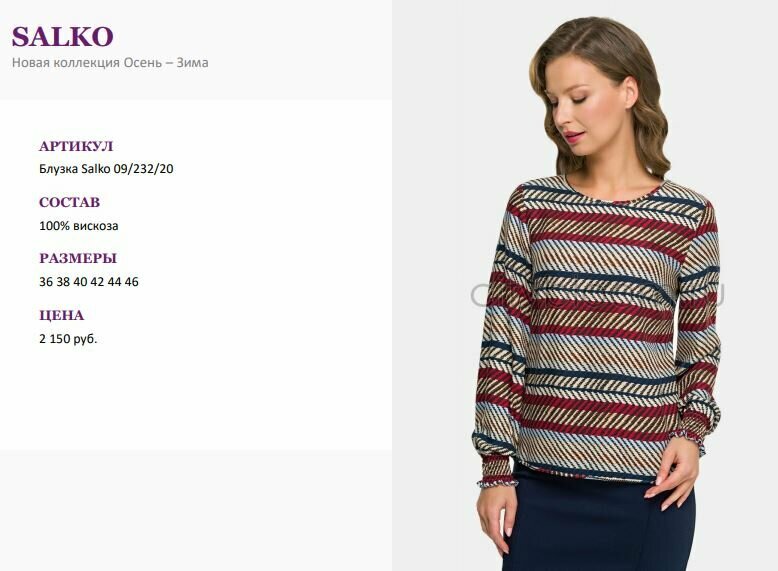Click the watermark text across the blouse

[598, 295]
